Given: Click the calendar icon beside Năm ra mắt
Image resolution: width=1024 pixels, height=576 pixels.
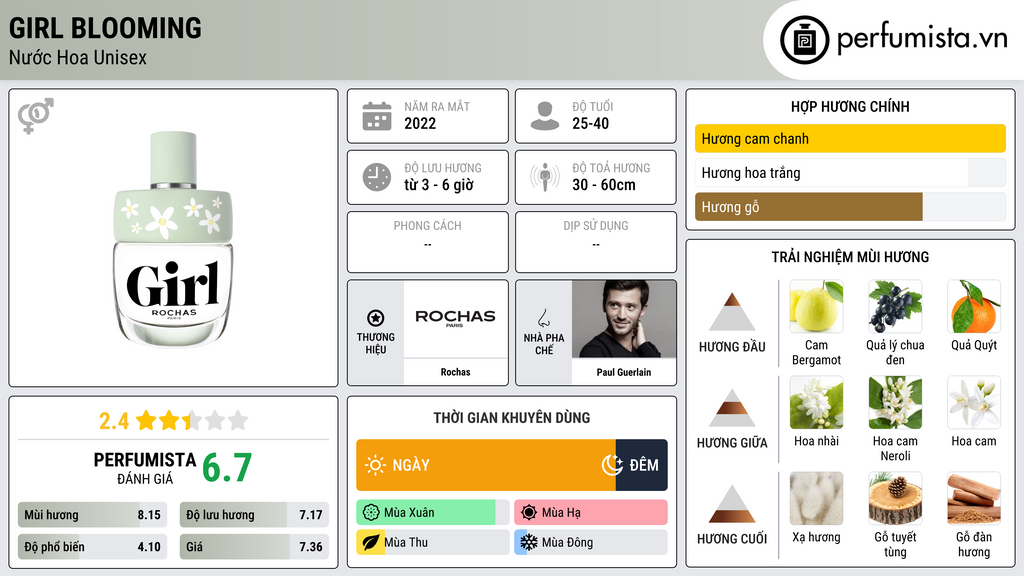Looking at the screenshot, I should [x=377, y=116].
